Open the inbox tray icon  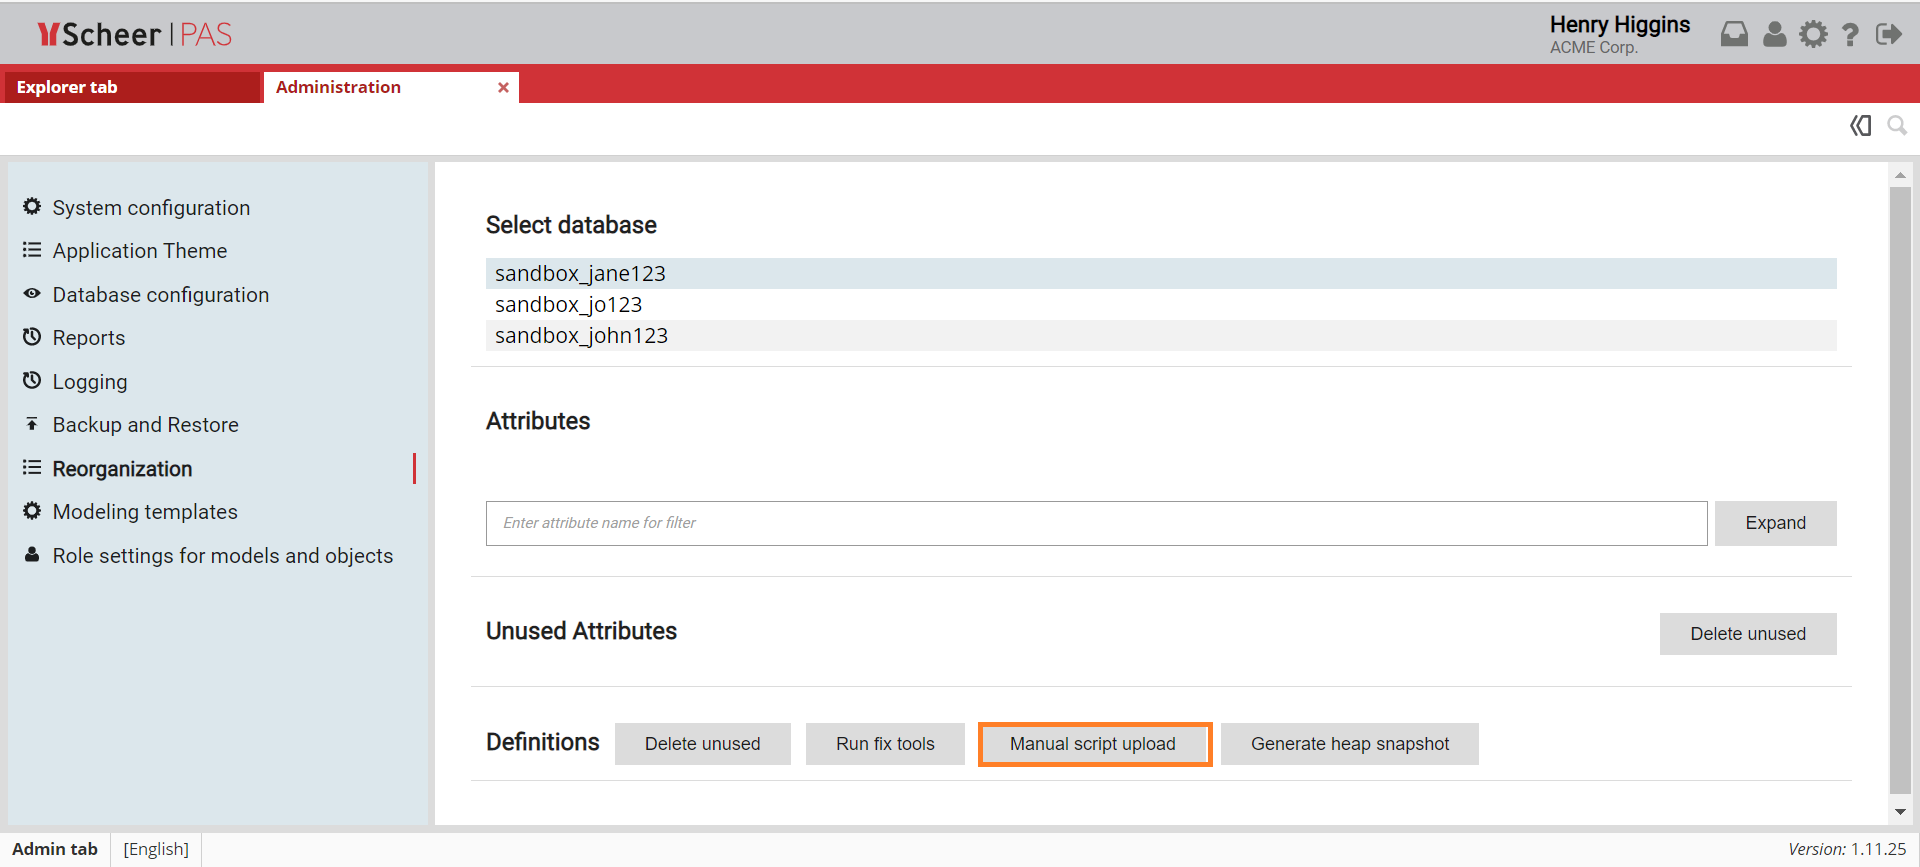1734,35
